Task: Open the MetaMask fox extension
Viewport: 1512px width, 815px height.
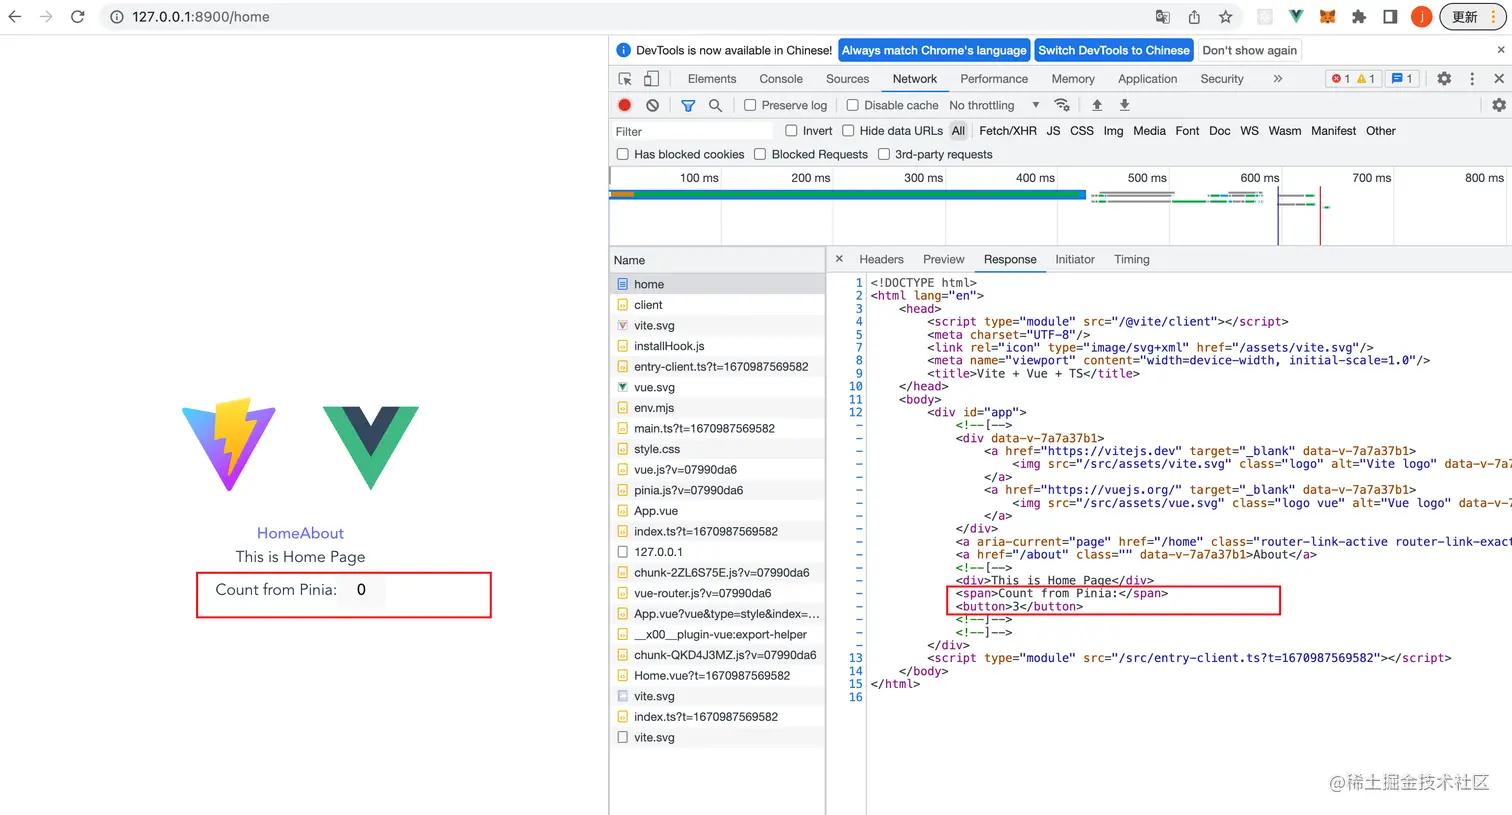Action: (1327, 17)
